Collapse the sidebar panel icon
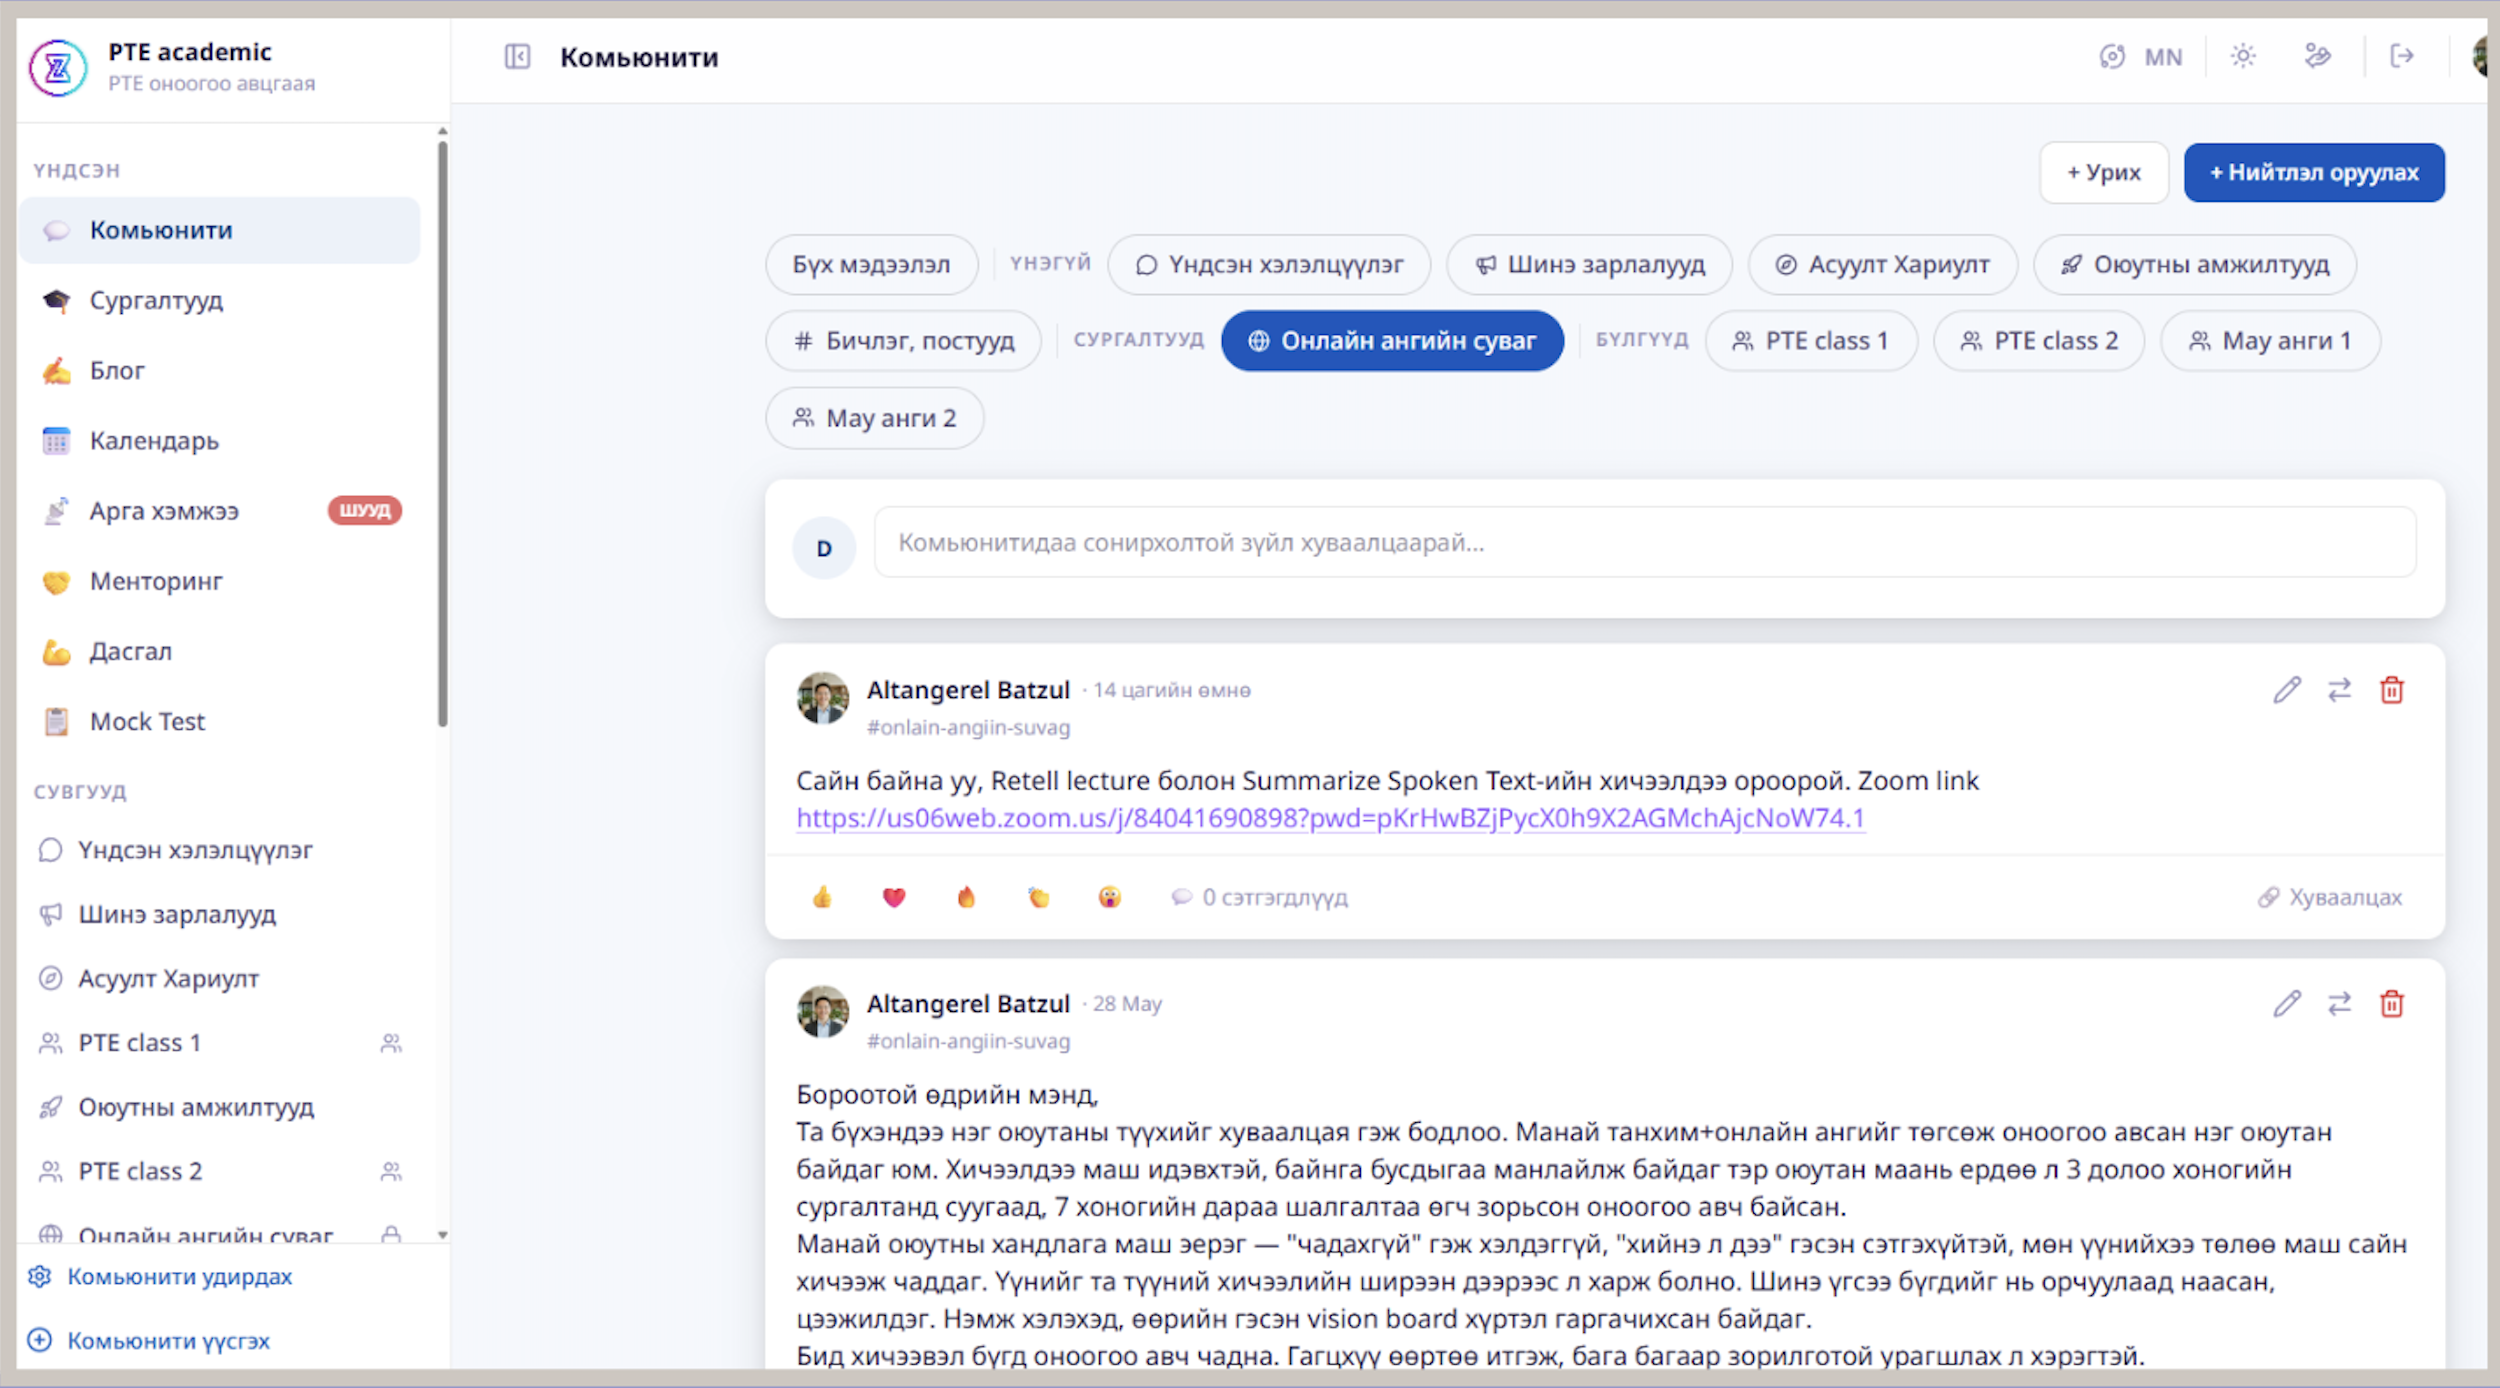 517,57
